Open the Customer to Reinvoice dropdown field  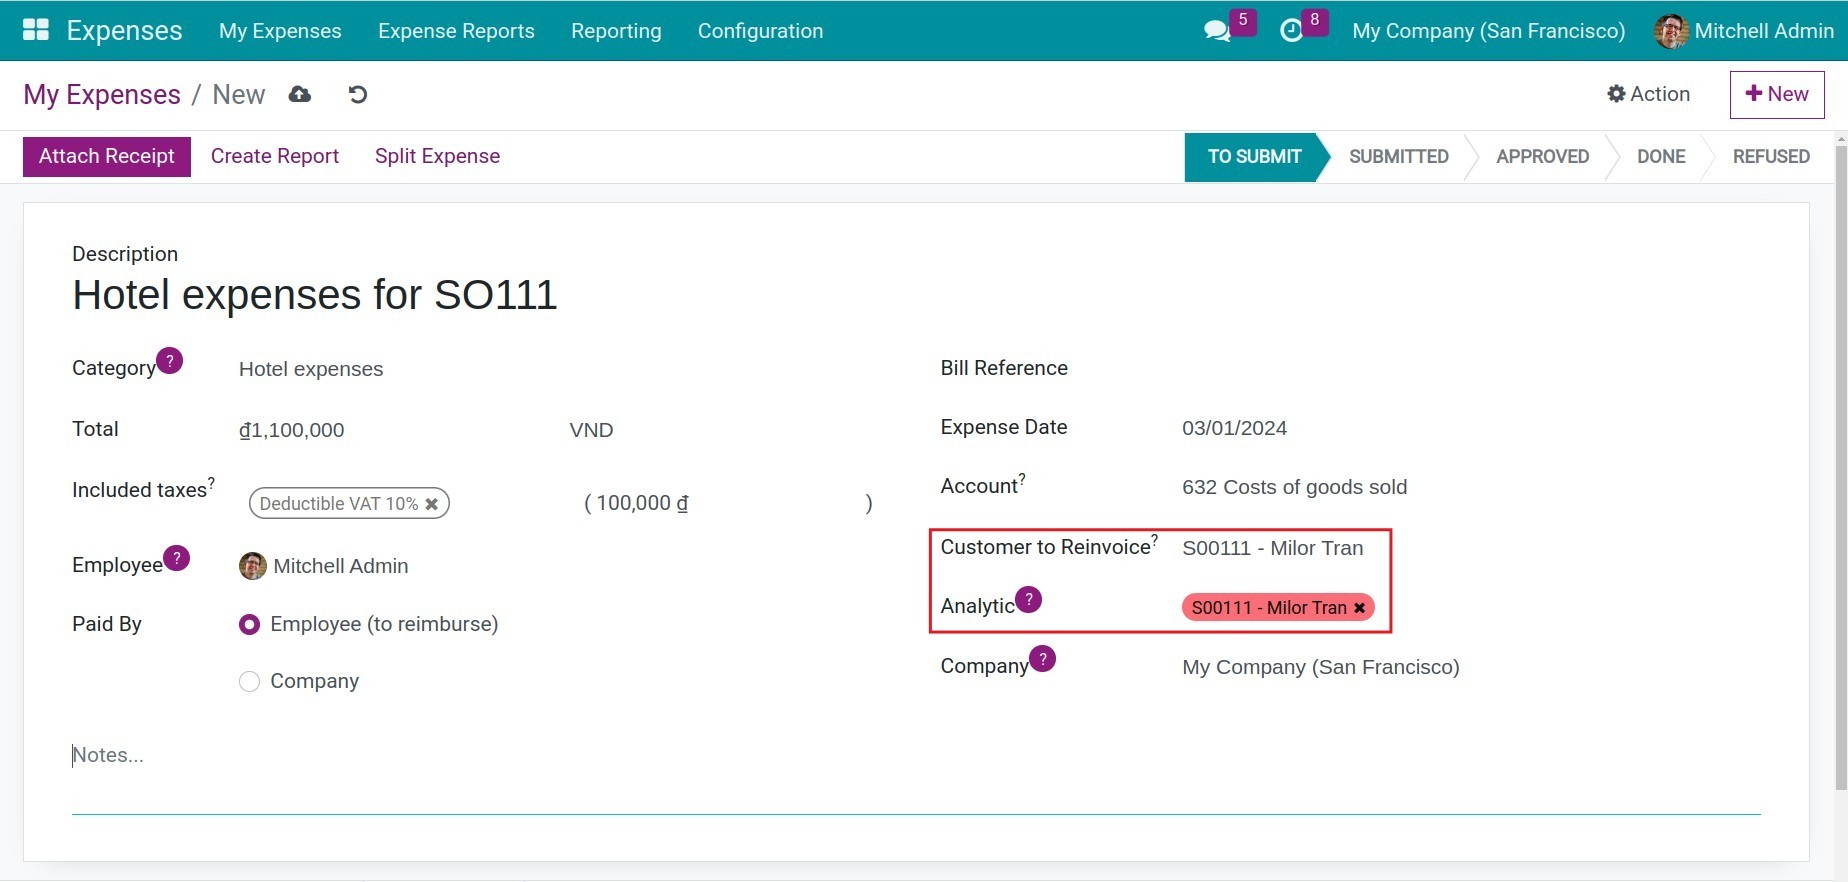tap(1272, 548)
